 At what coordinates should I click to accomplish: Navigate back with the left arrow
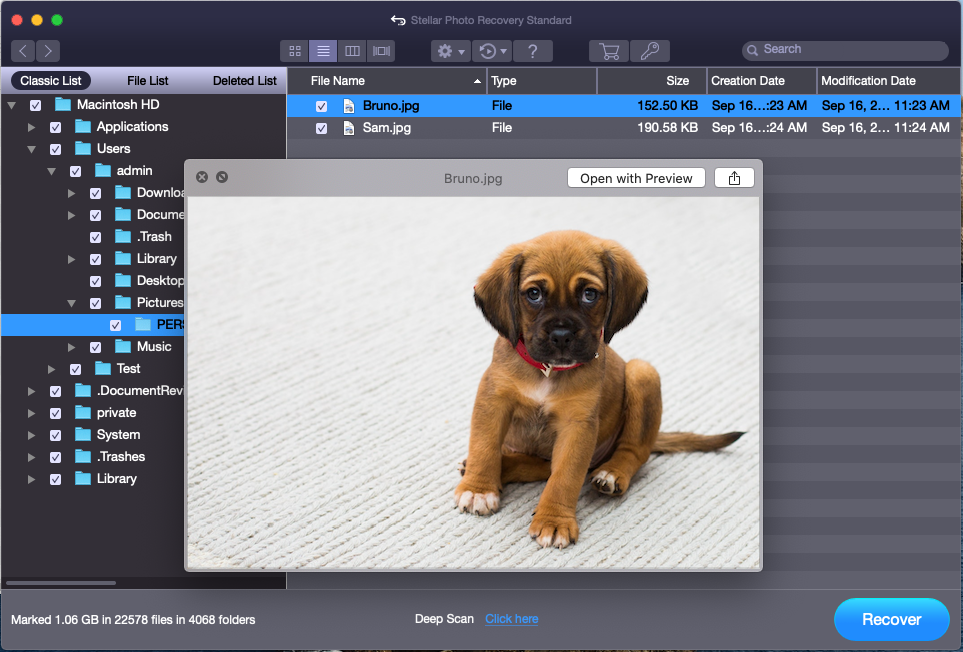coord(23,51)
